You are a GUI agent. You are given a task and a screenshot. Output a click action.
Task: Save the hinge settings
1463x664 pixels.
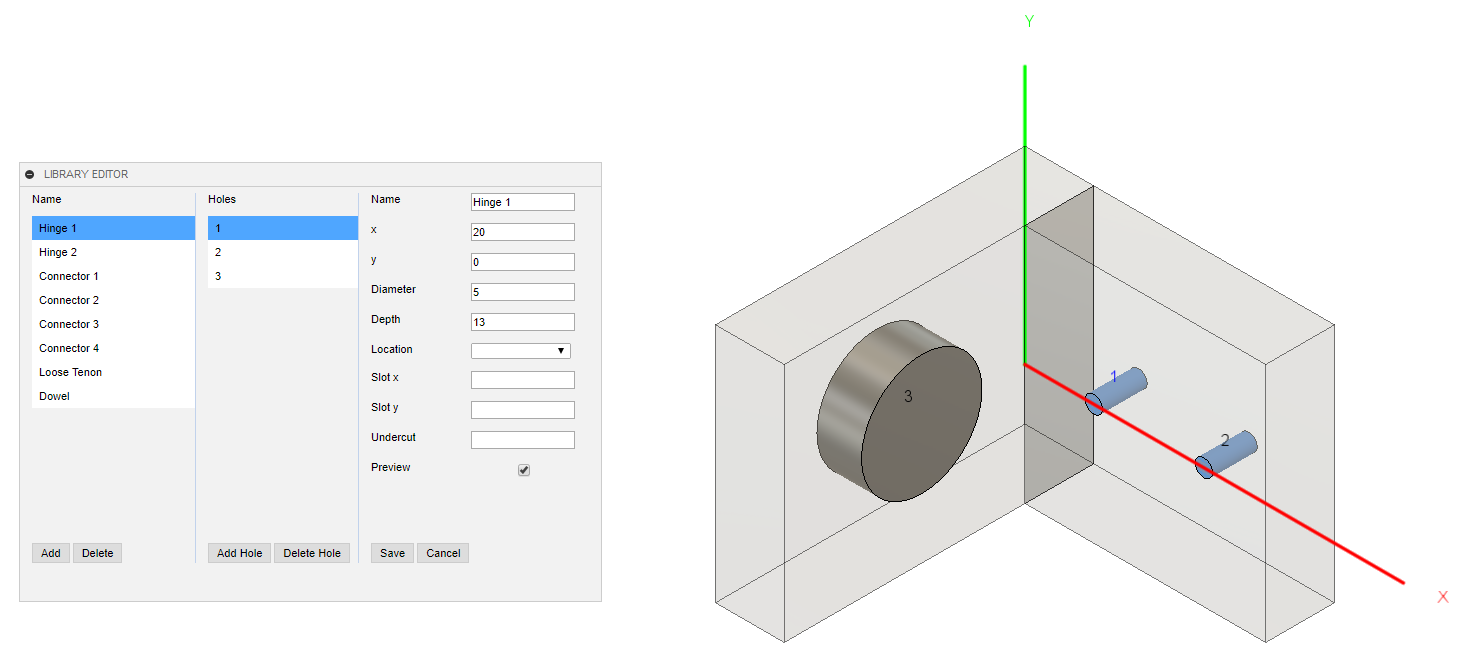392,553
